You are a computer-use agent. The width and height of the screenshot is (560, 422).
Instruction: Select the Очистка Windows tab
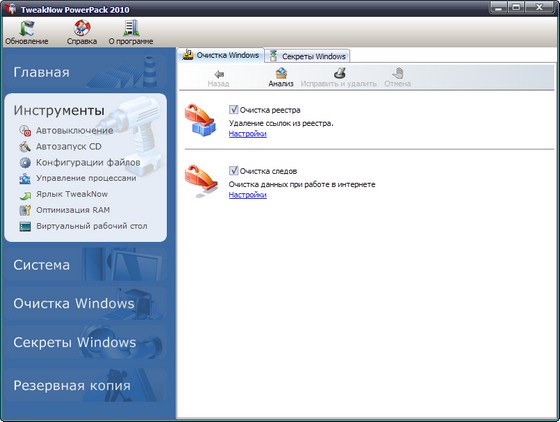(221, 55)
